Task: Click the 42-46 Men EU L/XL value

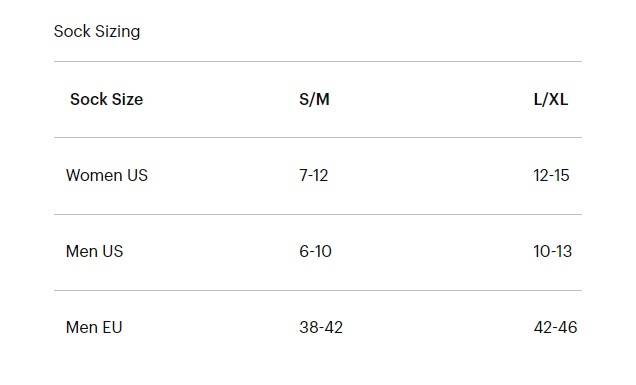Action: click(x=555, y=327)
